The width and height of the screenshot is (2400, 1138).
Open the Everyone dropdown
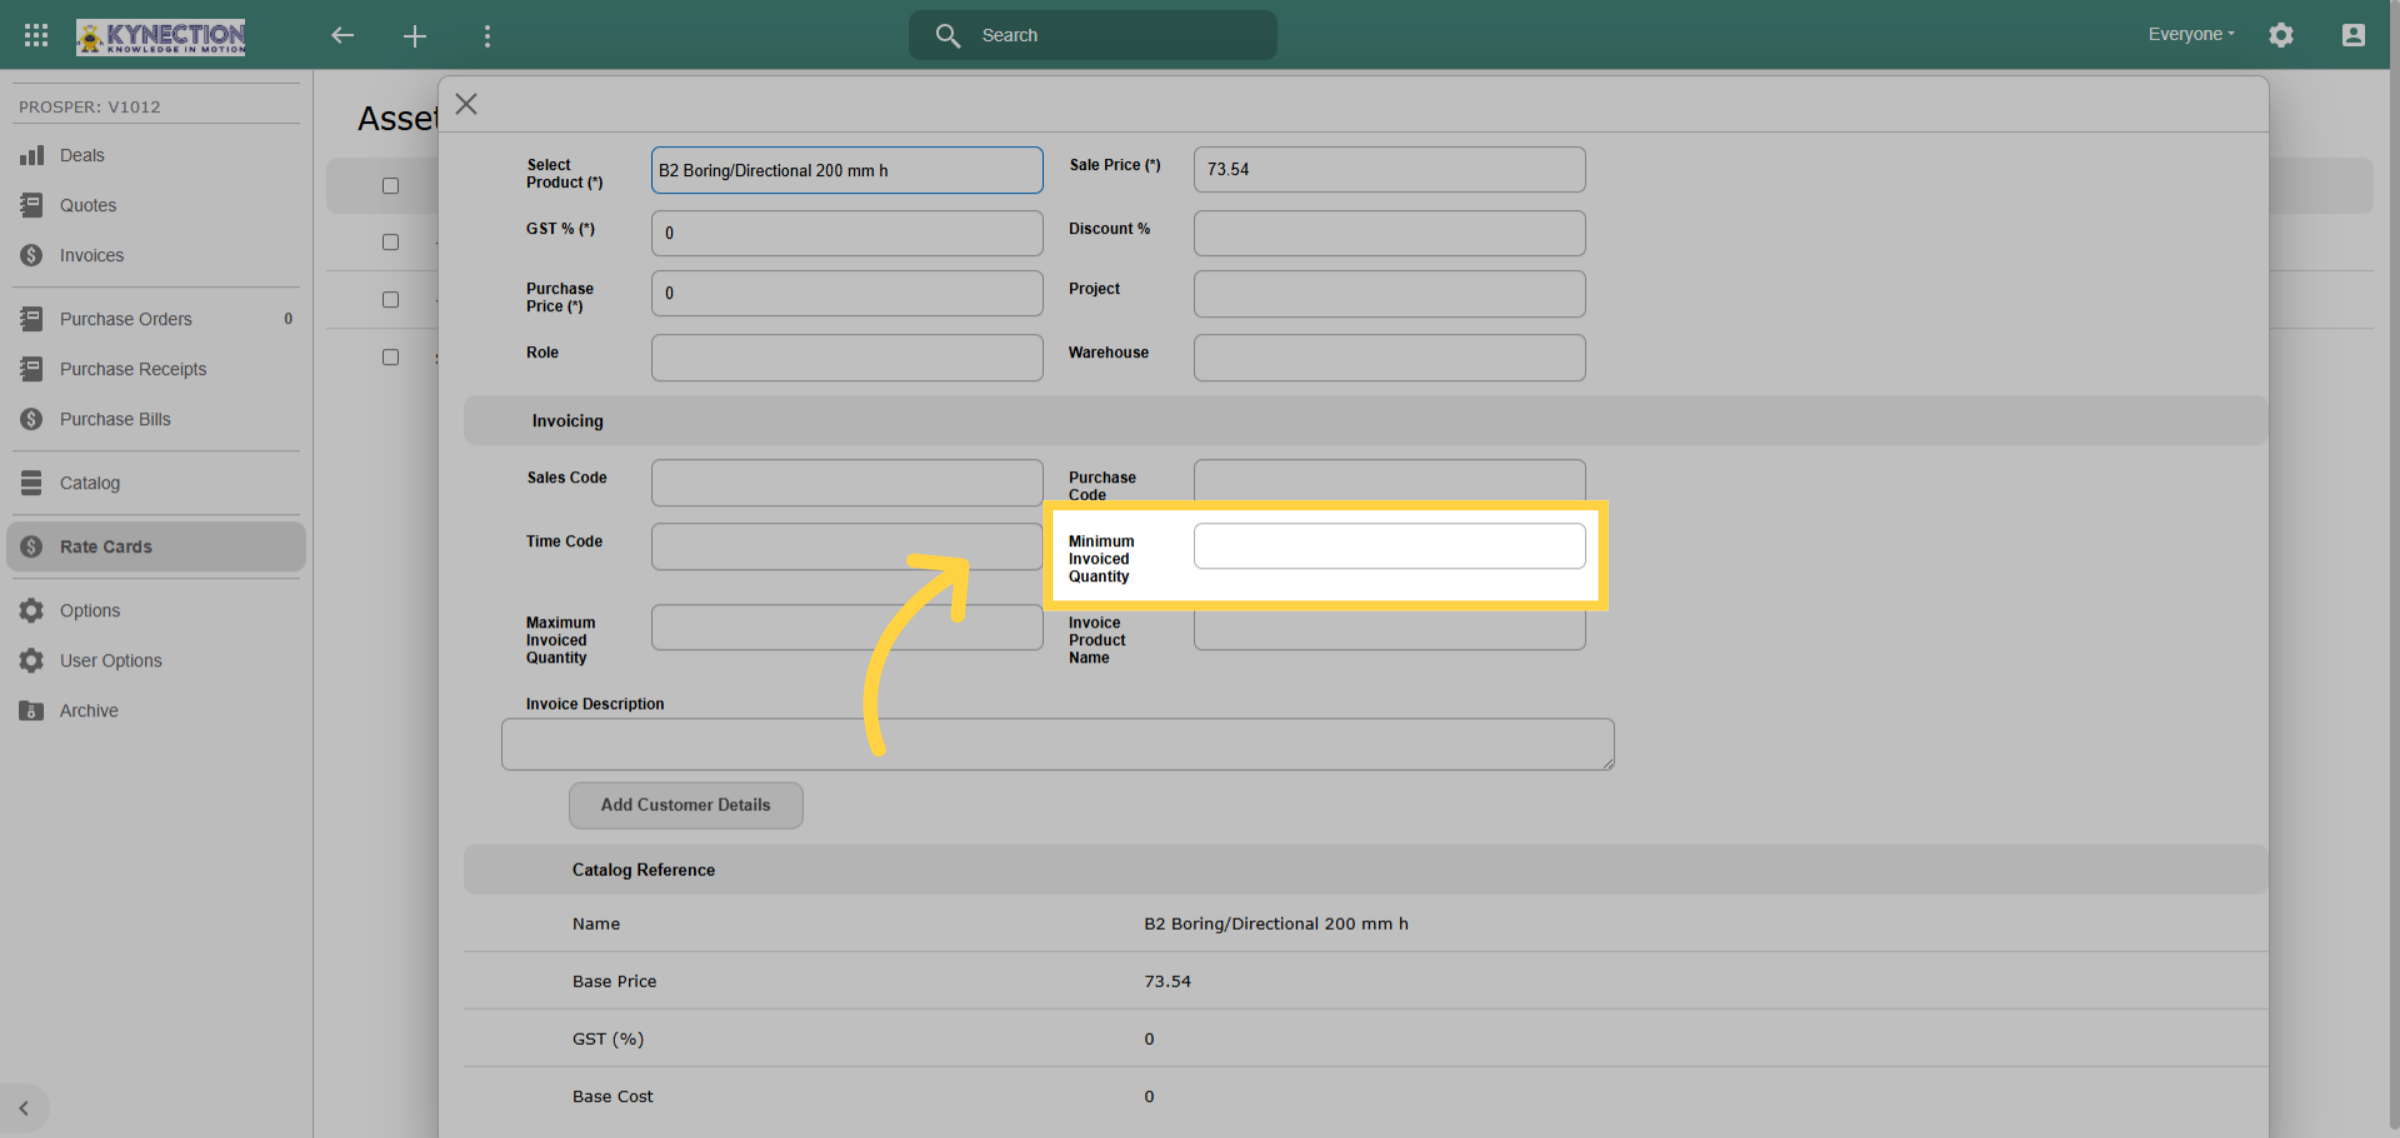tap(2191, 35)
